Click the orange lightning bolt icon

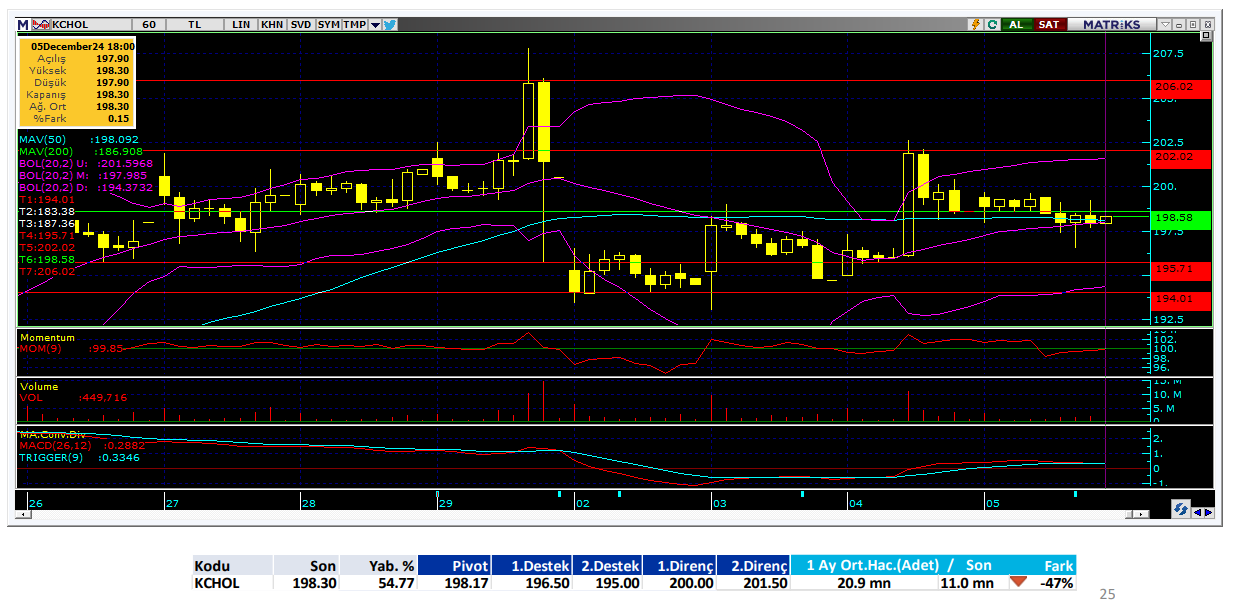[977, 24]
